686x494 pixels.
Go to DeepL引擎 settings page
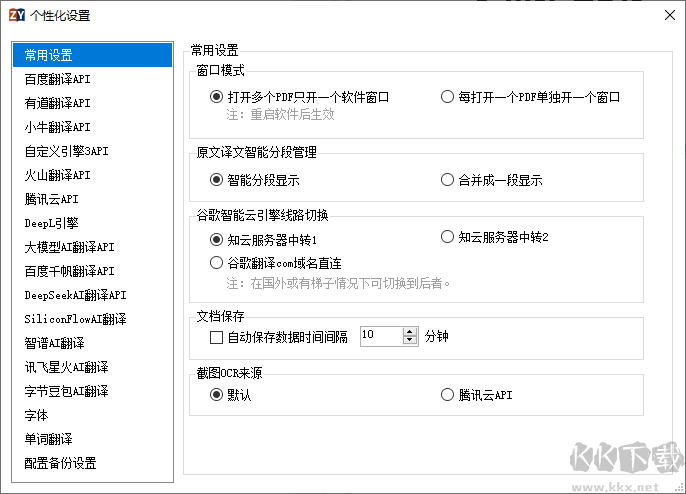[x=93, y=223]
